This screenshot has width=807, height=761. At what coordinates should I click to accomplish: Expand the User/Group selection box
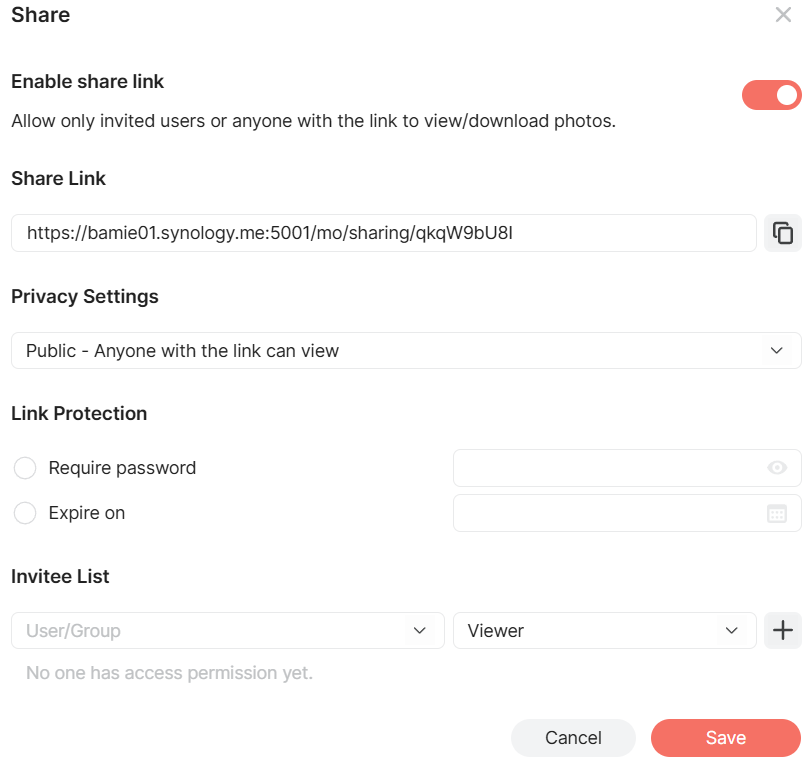(x=227, y=631)
